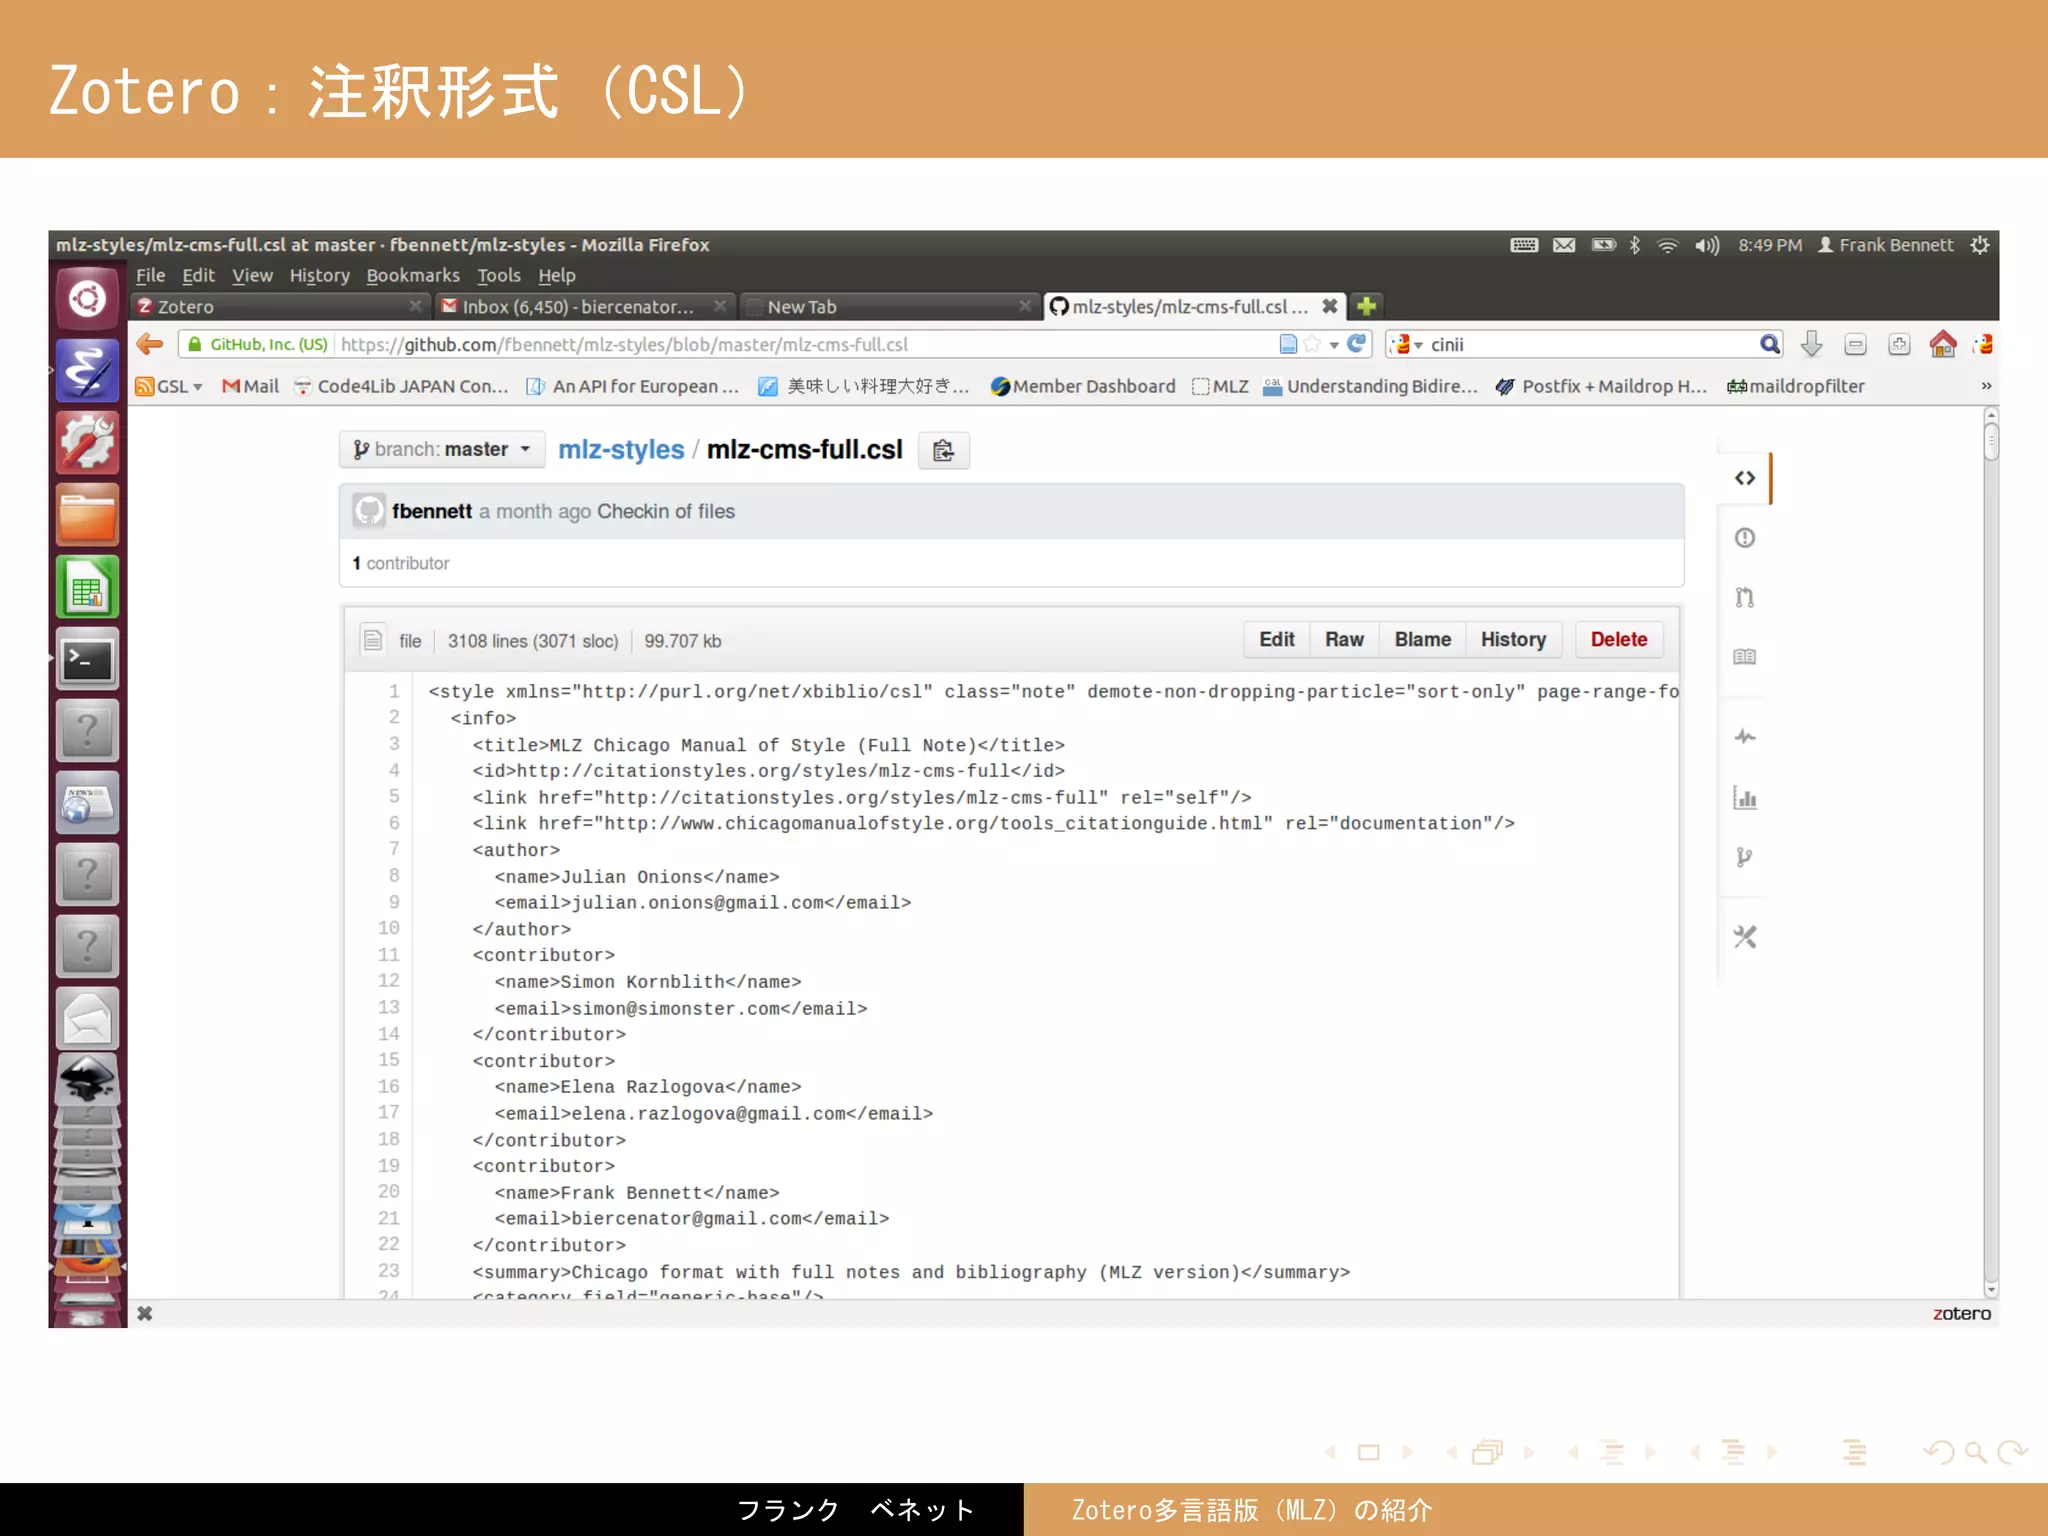Open the Member Dashboard bookmark
The width and height of the screenshot is (2048, 1536).
pos(1083,386)
